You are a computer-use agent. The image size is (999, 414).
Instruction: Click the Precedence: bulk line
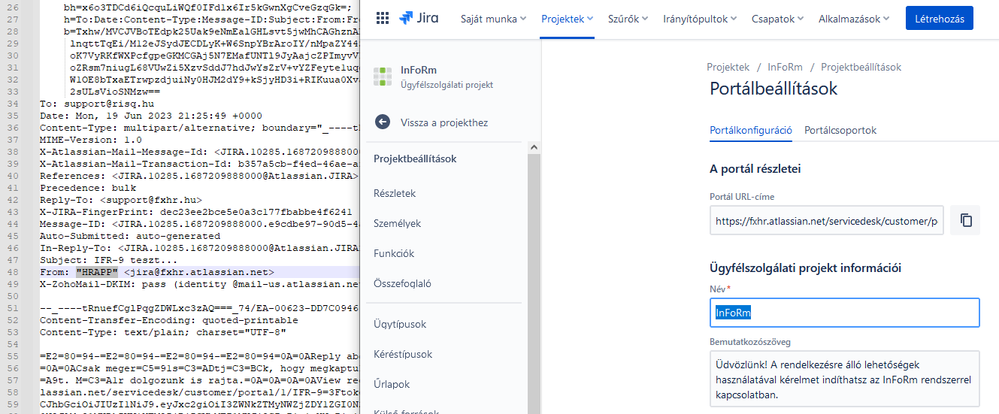point(88,188)
